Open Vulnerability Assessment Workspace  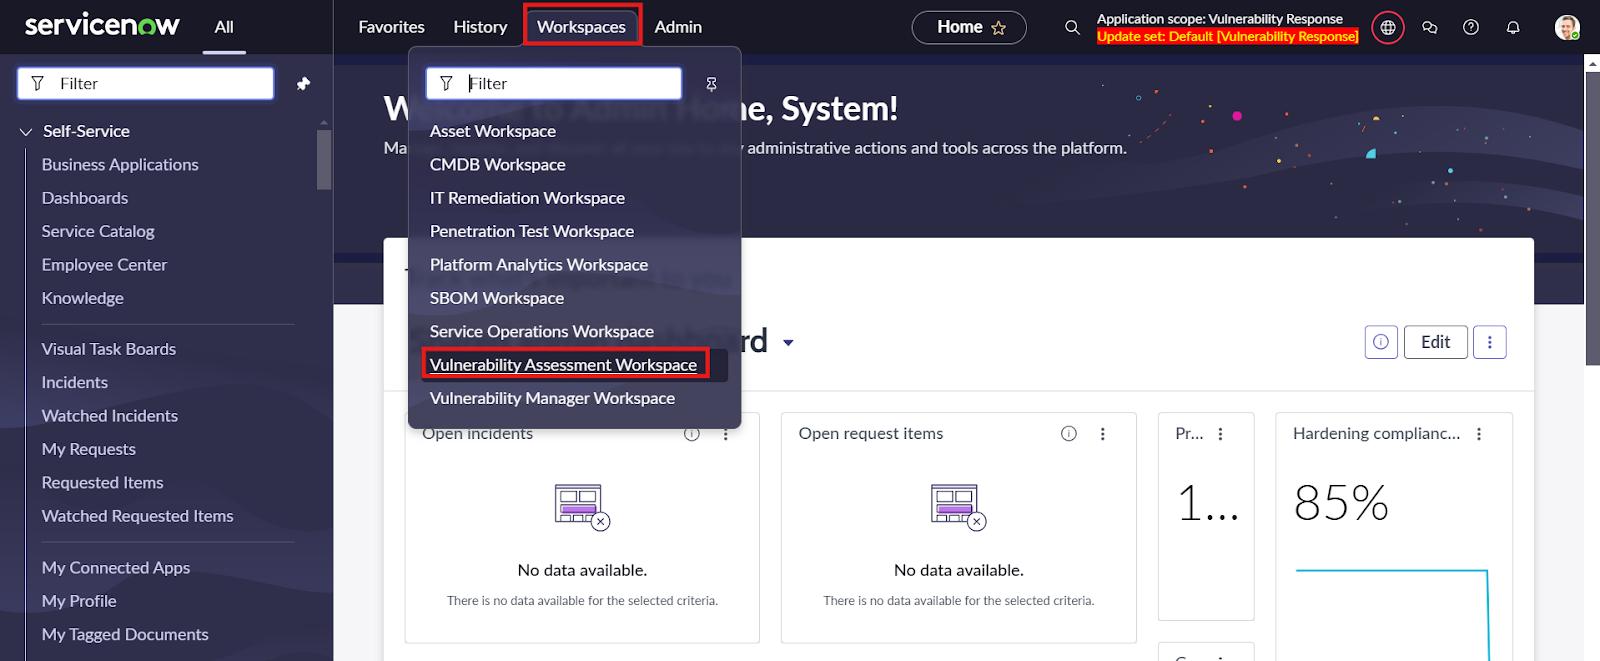coord(564,365)
